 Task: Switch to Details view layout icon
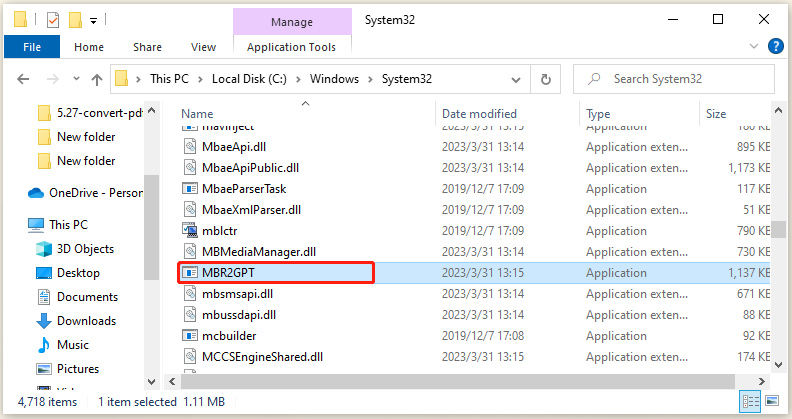pos(750,402)
